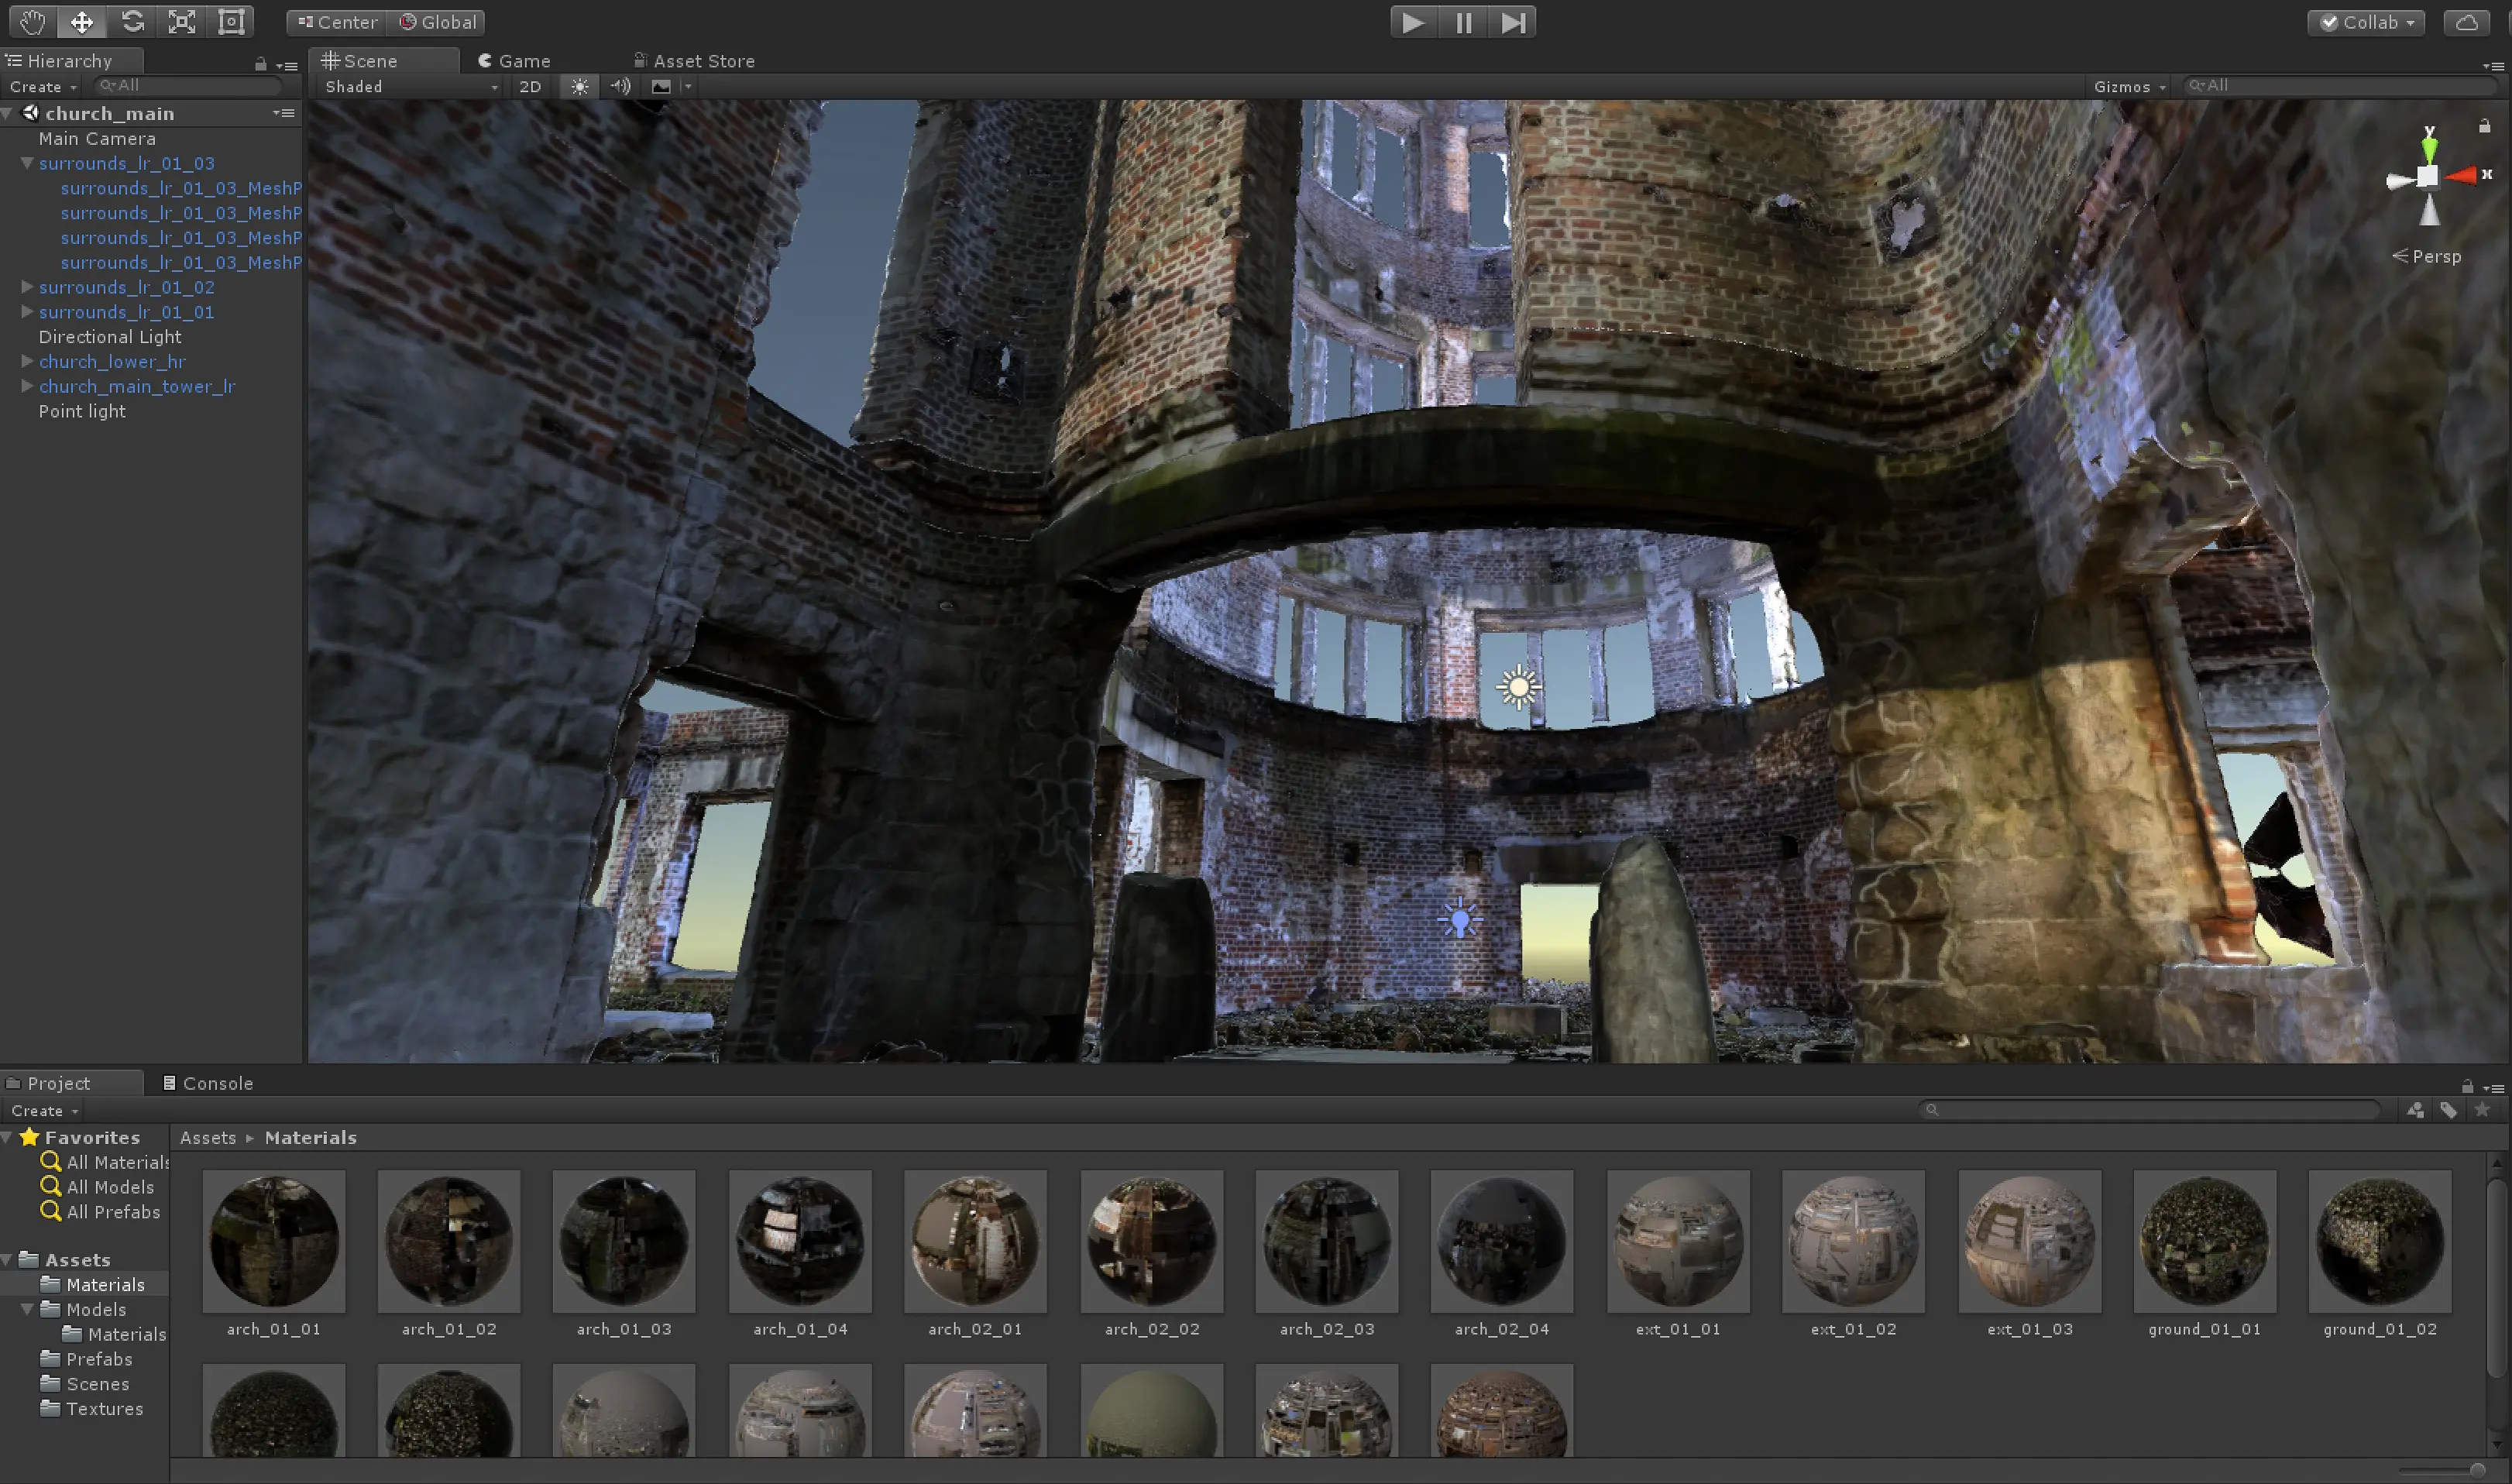This screenshot has width=2512, height=1484.
Task: Click the Play button
Action: pyautogui.click(x=1413, y=22)
